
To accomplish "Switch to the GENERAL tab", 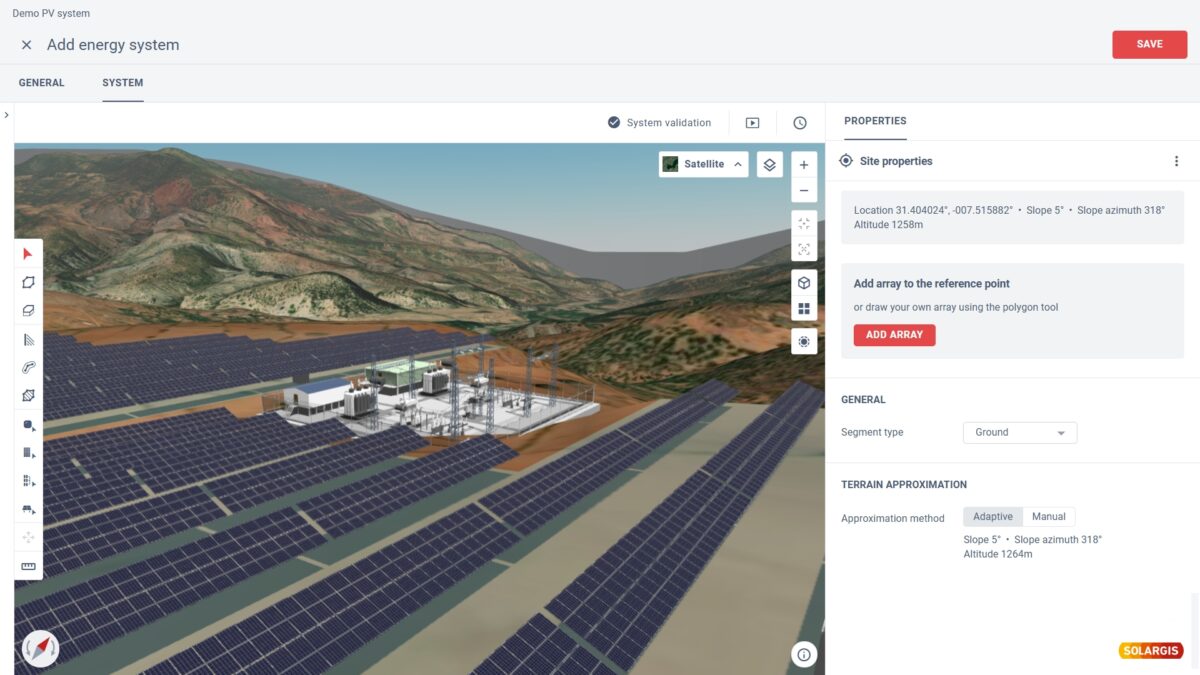I will 41,83.
